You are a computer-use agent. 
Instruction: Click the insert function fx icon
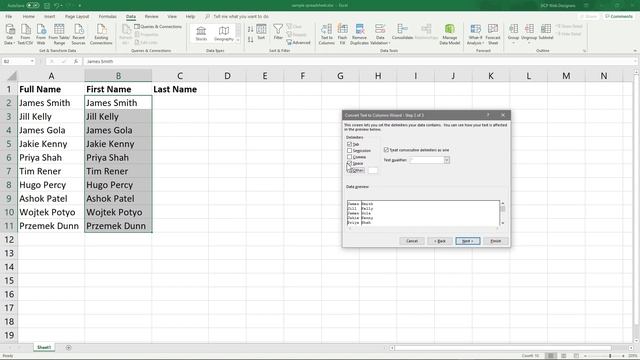coord(76,61)
